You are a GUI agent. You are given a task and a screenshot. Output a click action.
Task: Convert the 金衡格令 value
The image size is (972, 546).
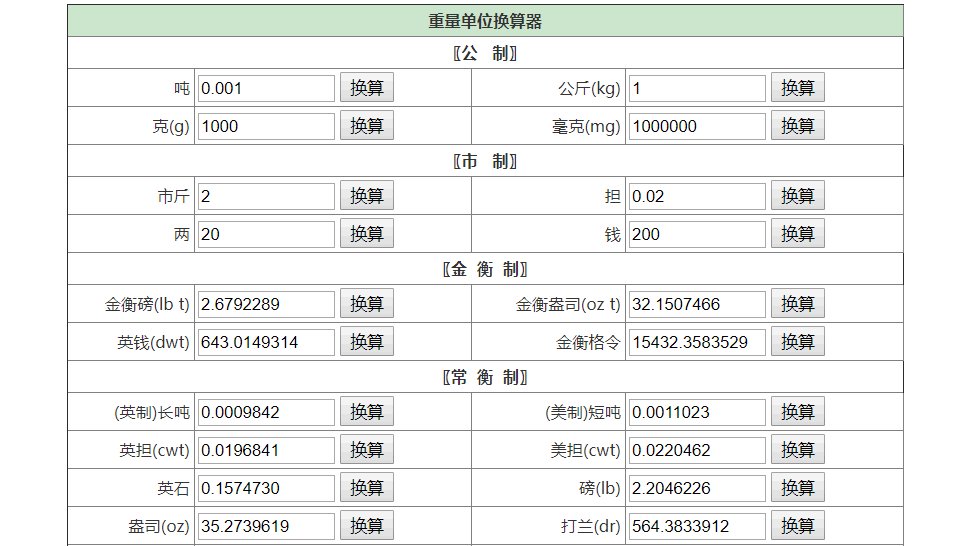(797, 341)
